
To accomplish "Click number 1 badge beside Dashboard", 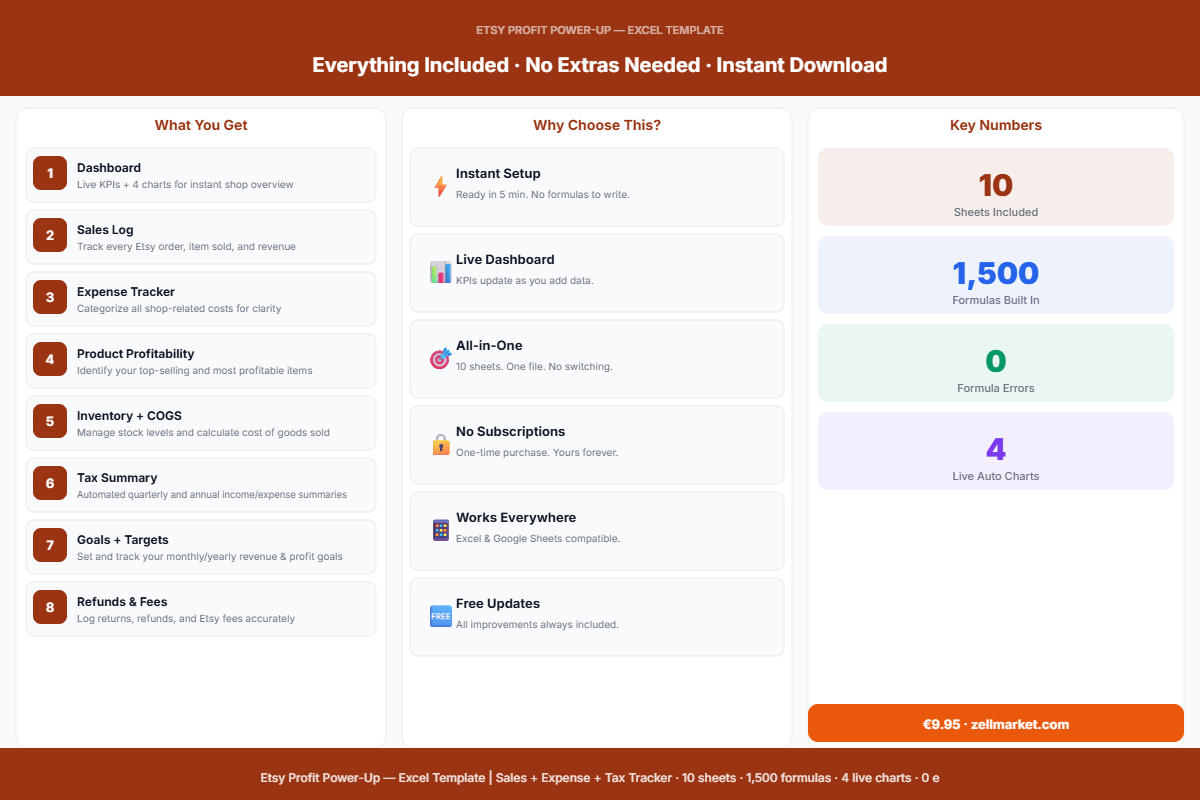I will coord(50,173).
